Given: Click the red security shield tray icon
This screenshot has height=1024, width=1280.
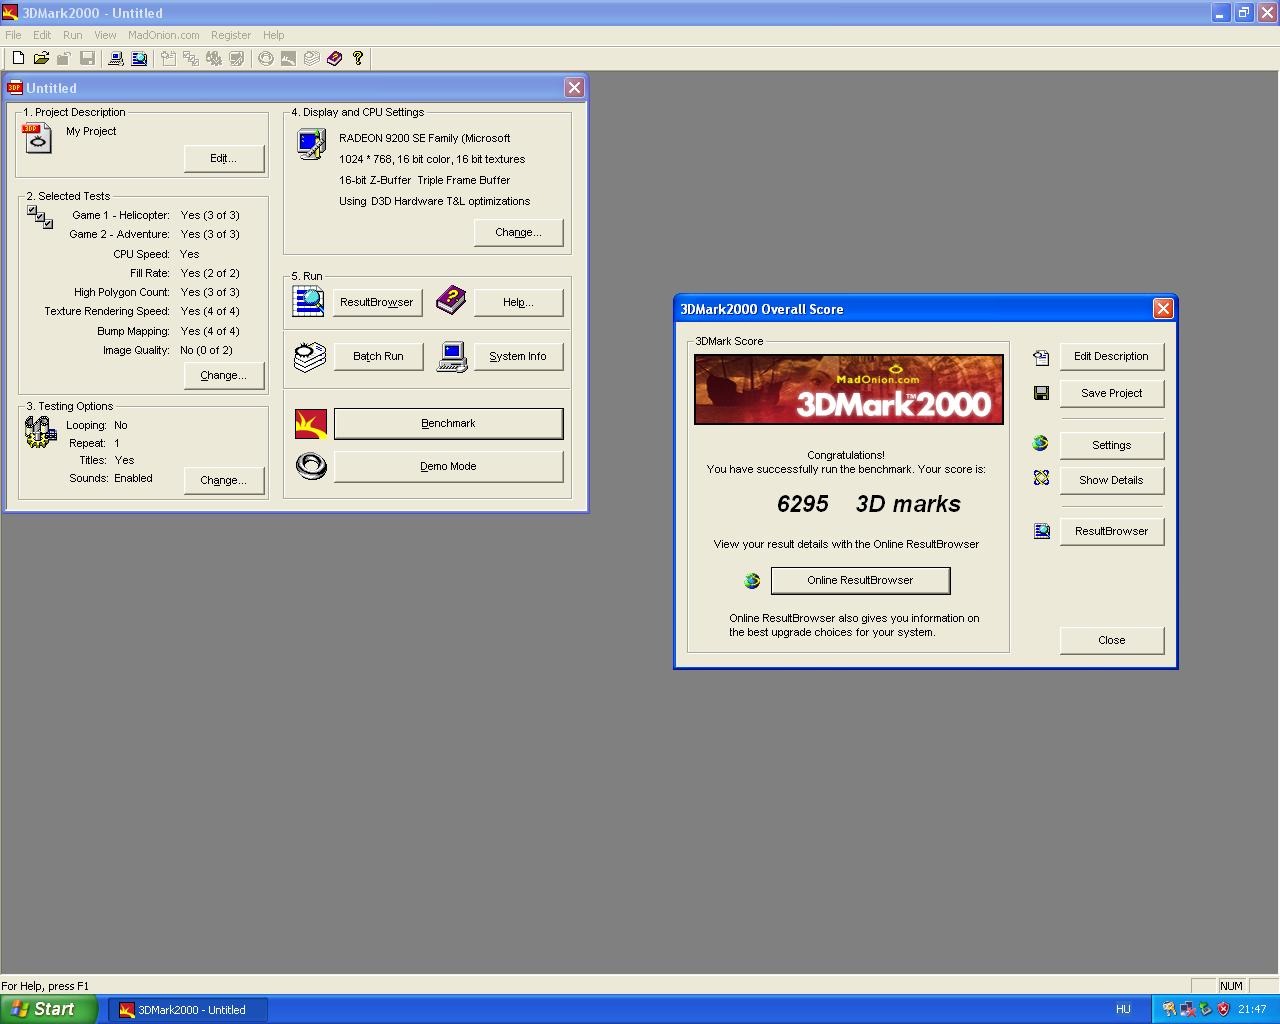Looking at the screenshot, I should coord(1223,1009).
